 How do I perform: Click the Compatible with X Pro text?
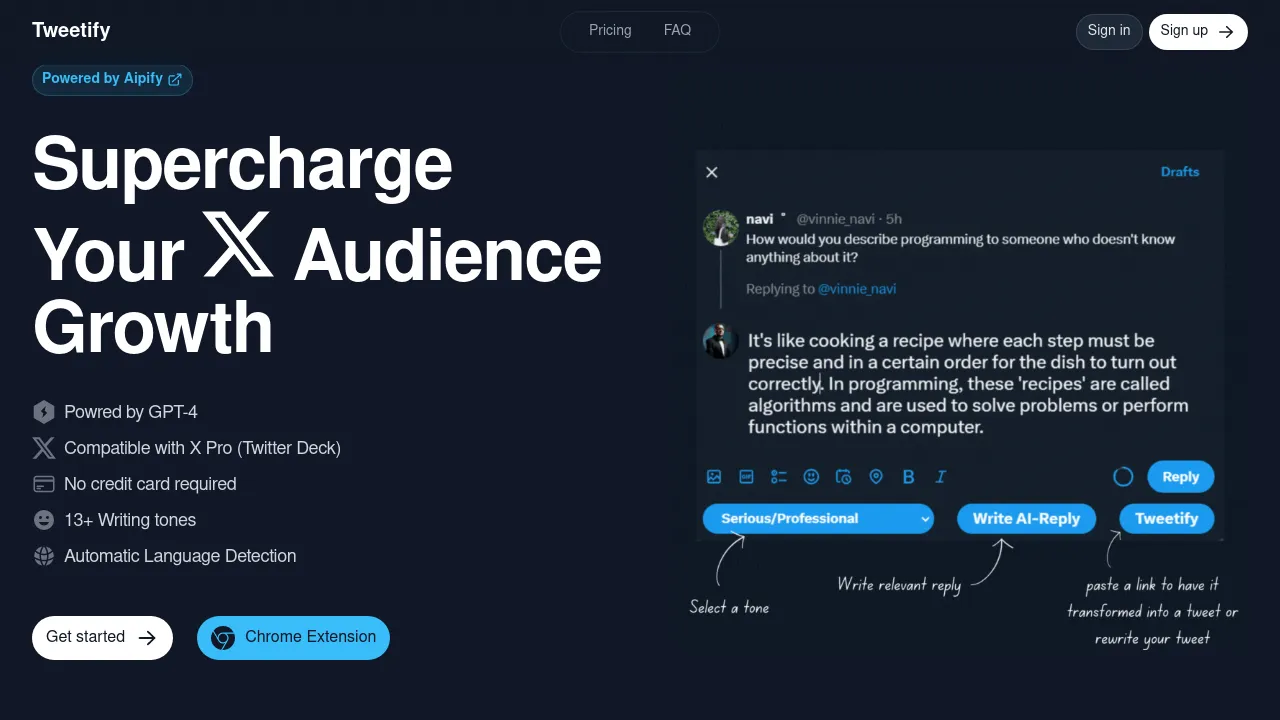(202, 448)
